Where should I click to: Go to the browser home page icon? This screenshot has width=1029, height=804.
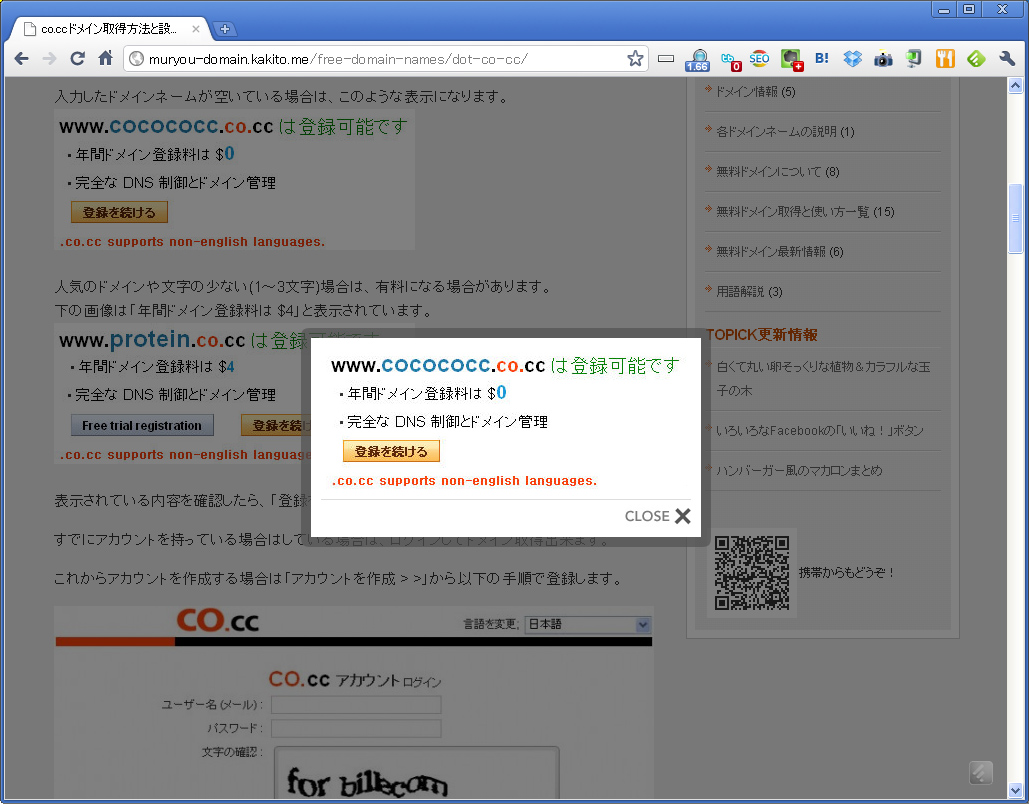tap(105, 59)
